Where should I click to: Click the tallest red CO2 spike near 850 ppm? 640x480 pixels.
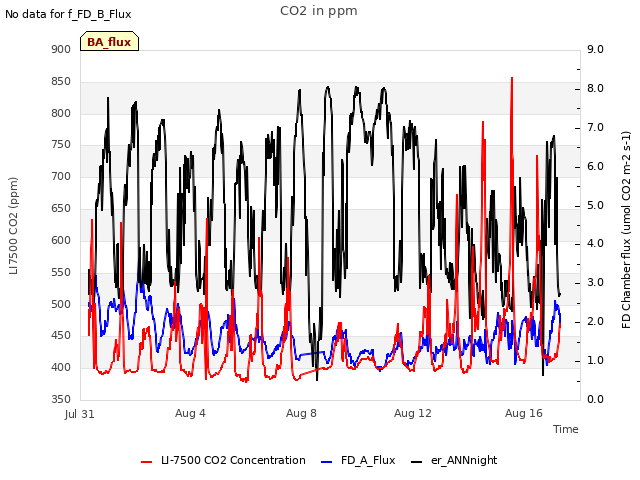point(512,80)
